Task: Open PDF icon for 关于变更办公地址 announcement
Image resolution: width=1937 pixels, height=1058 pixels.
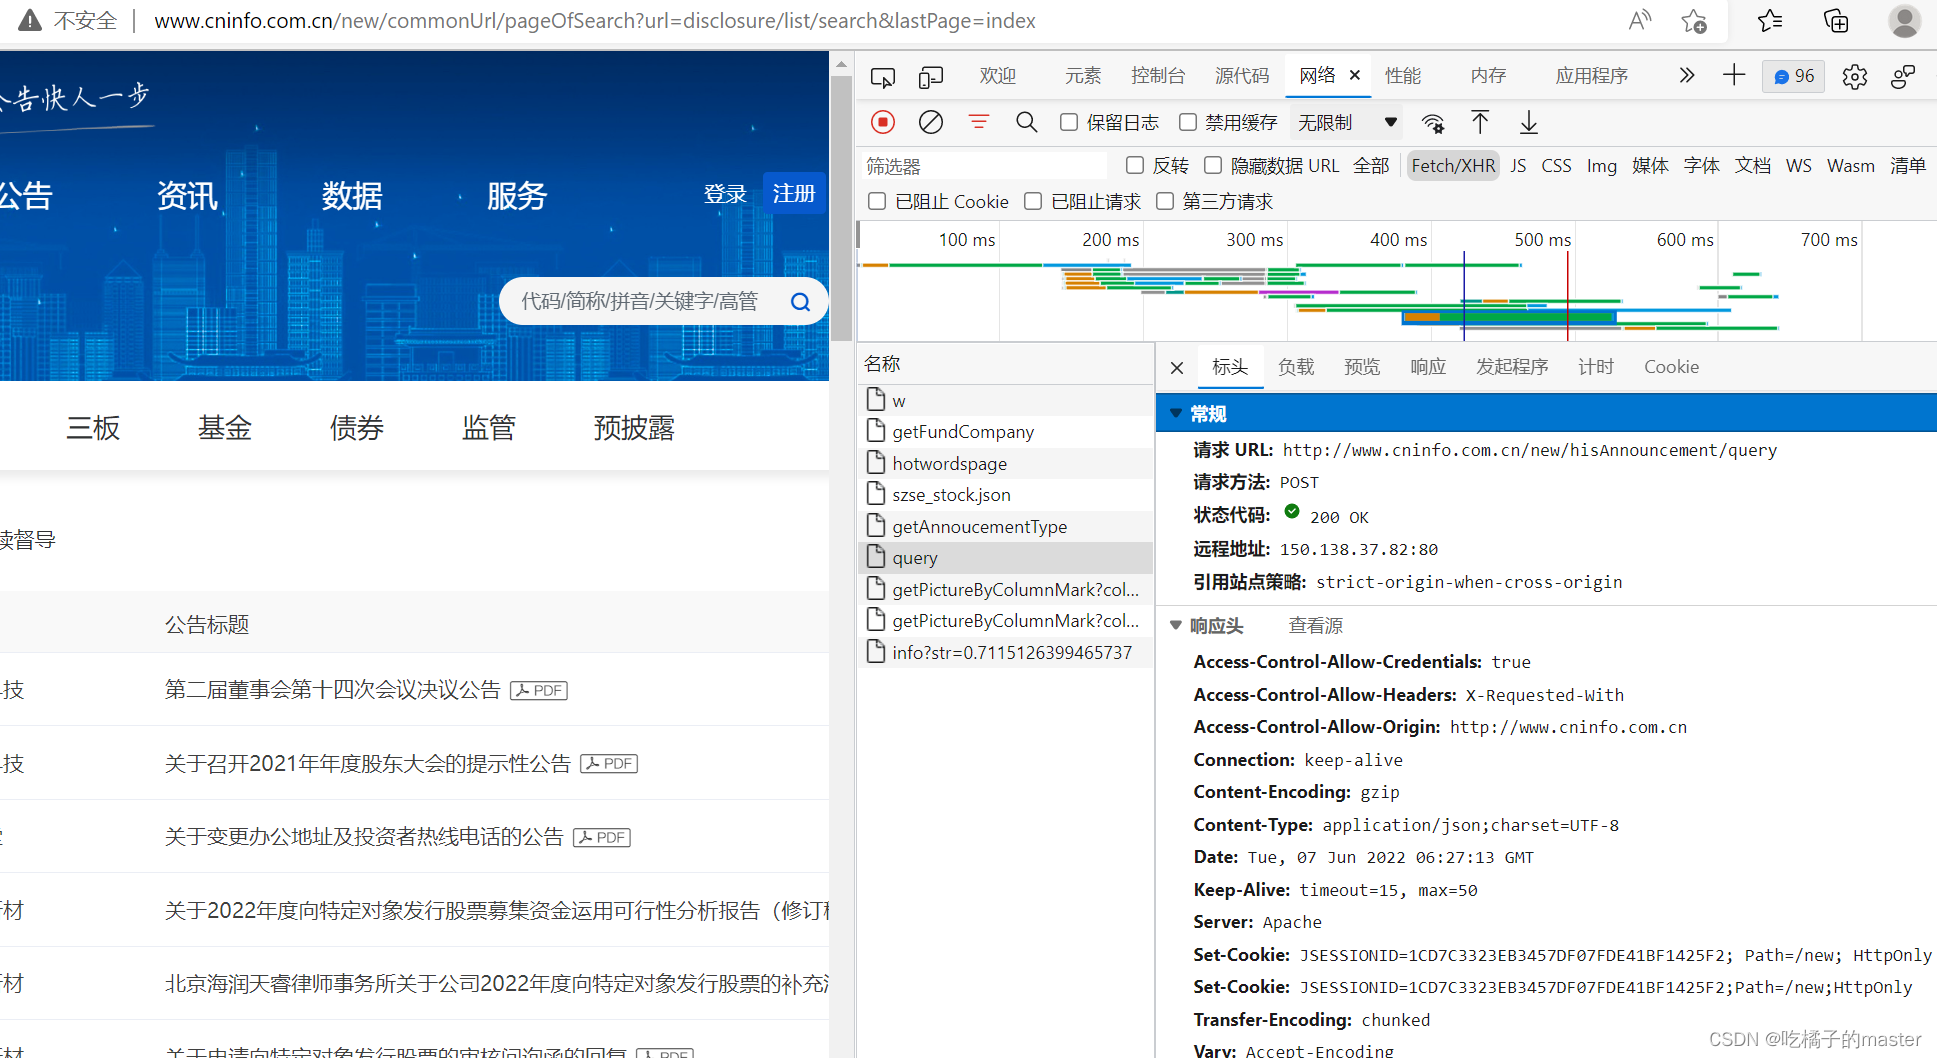Action: tap(602, 838)
